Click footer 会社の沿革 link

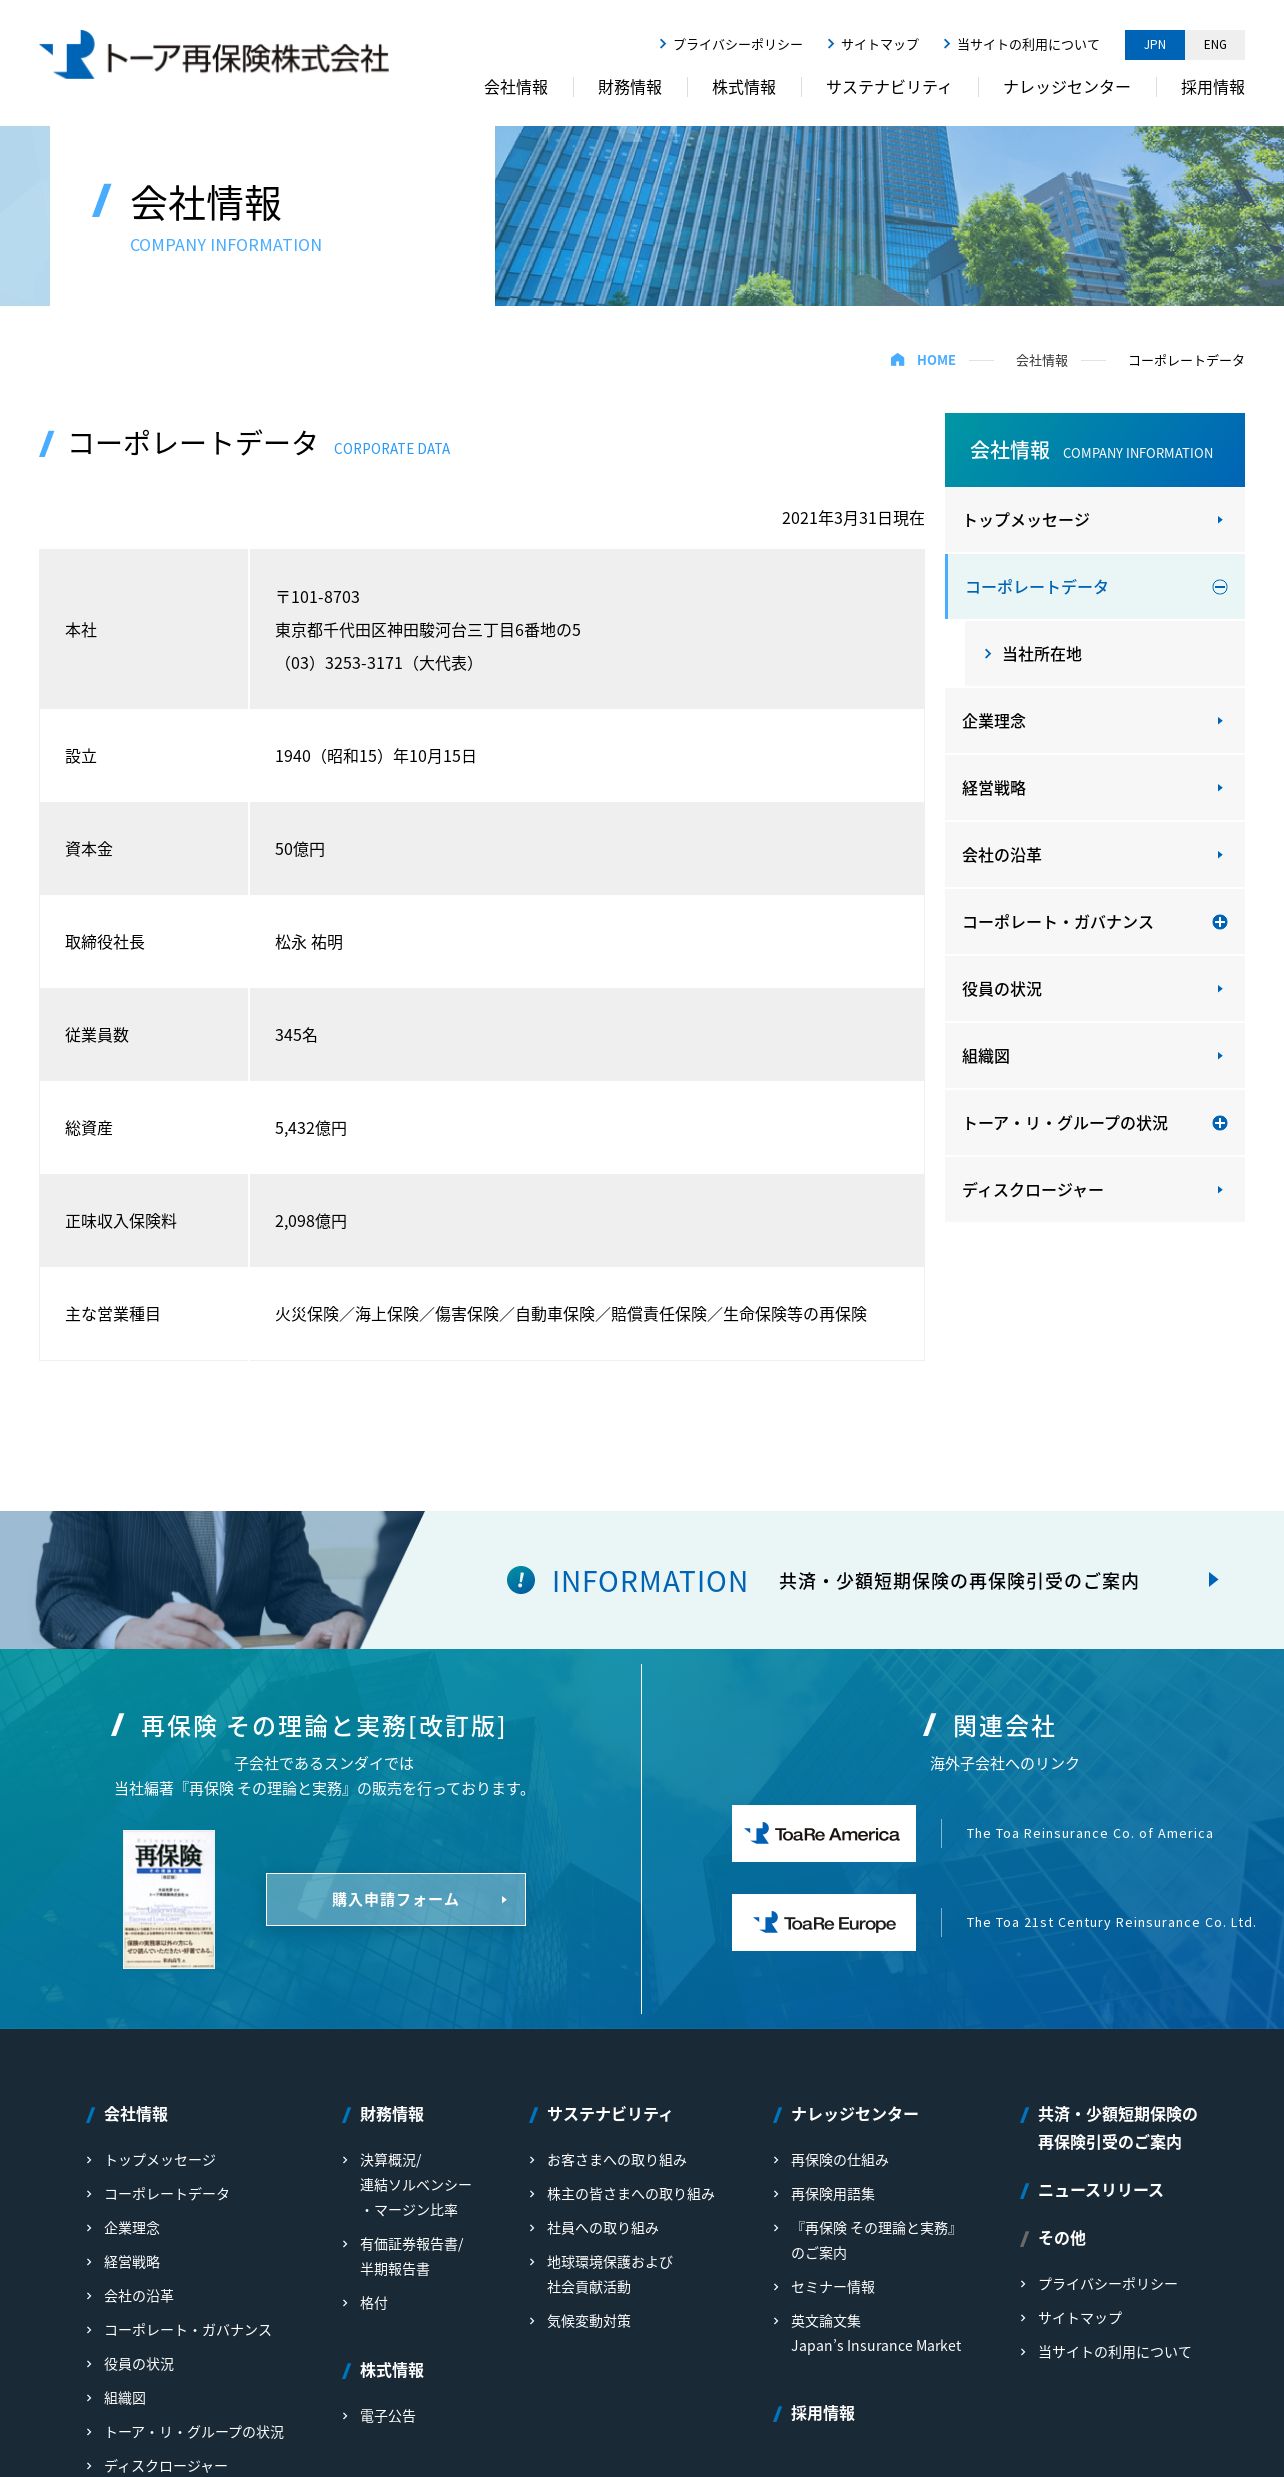coord(139,2296)
